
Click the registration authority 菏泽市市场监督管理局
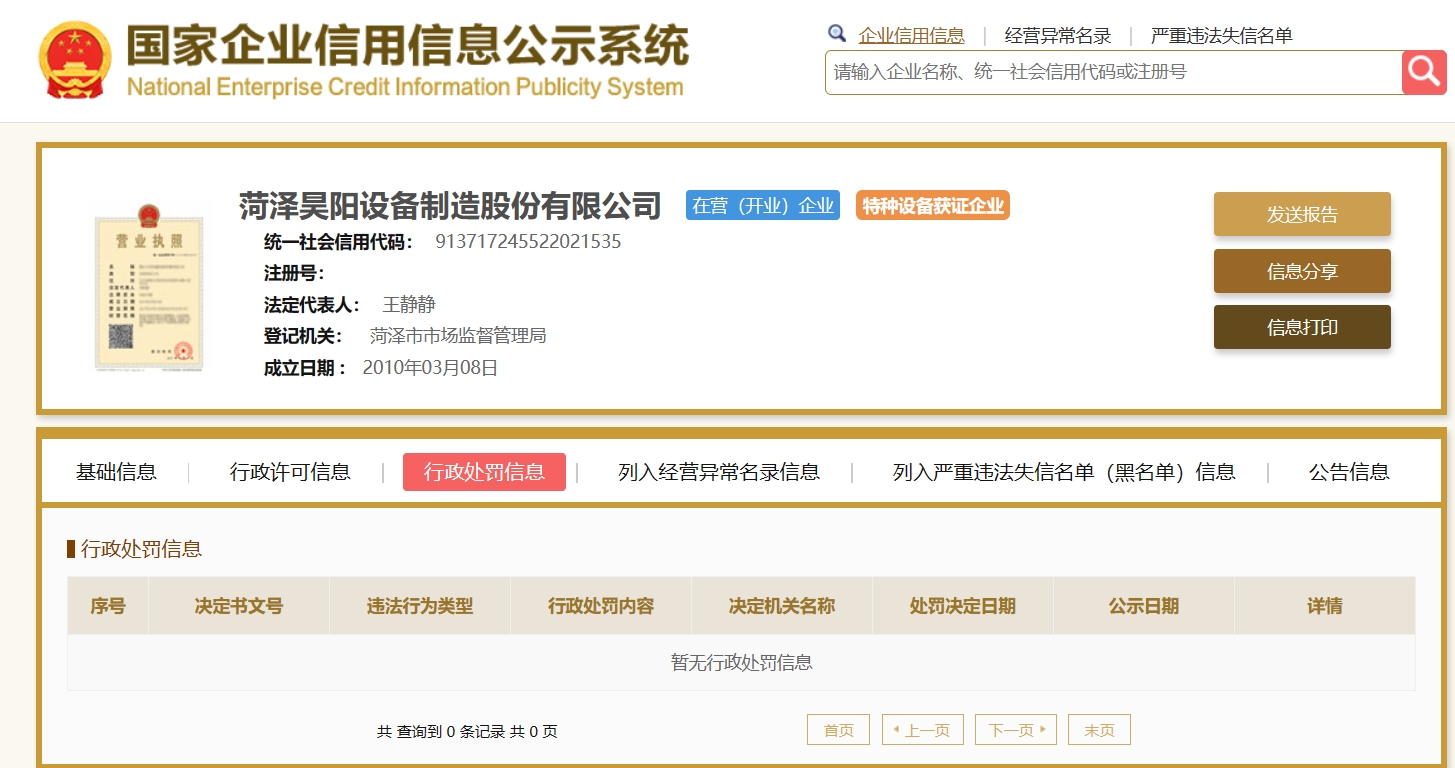tap(458, 335)
